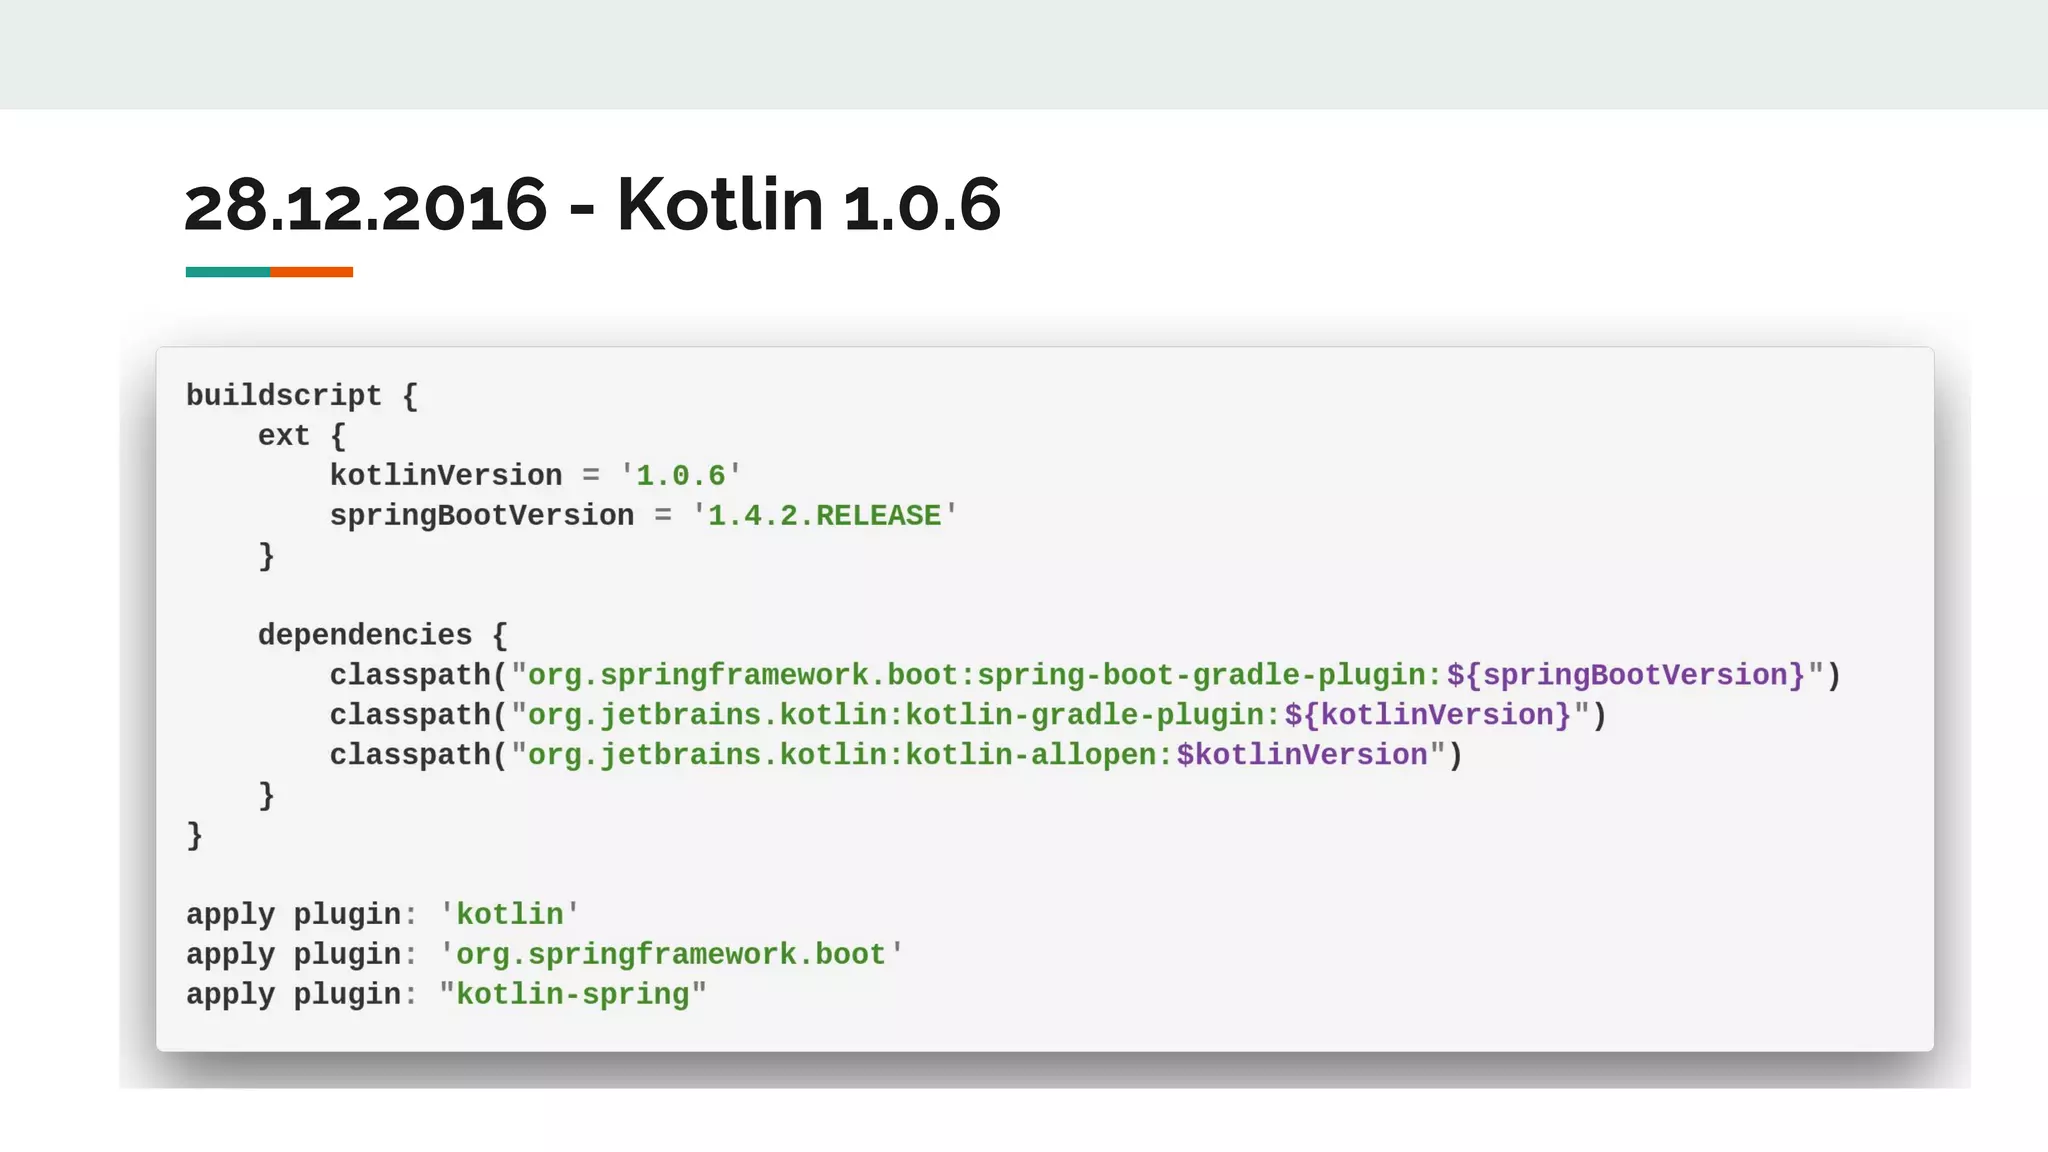Click the 'springBootVersion' variable name

[x=482, y=516]
